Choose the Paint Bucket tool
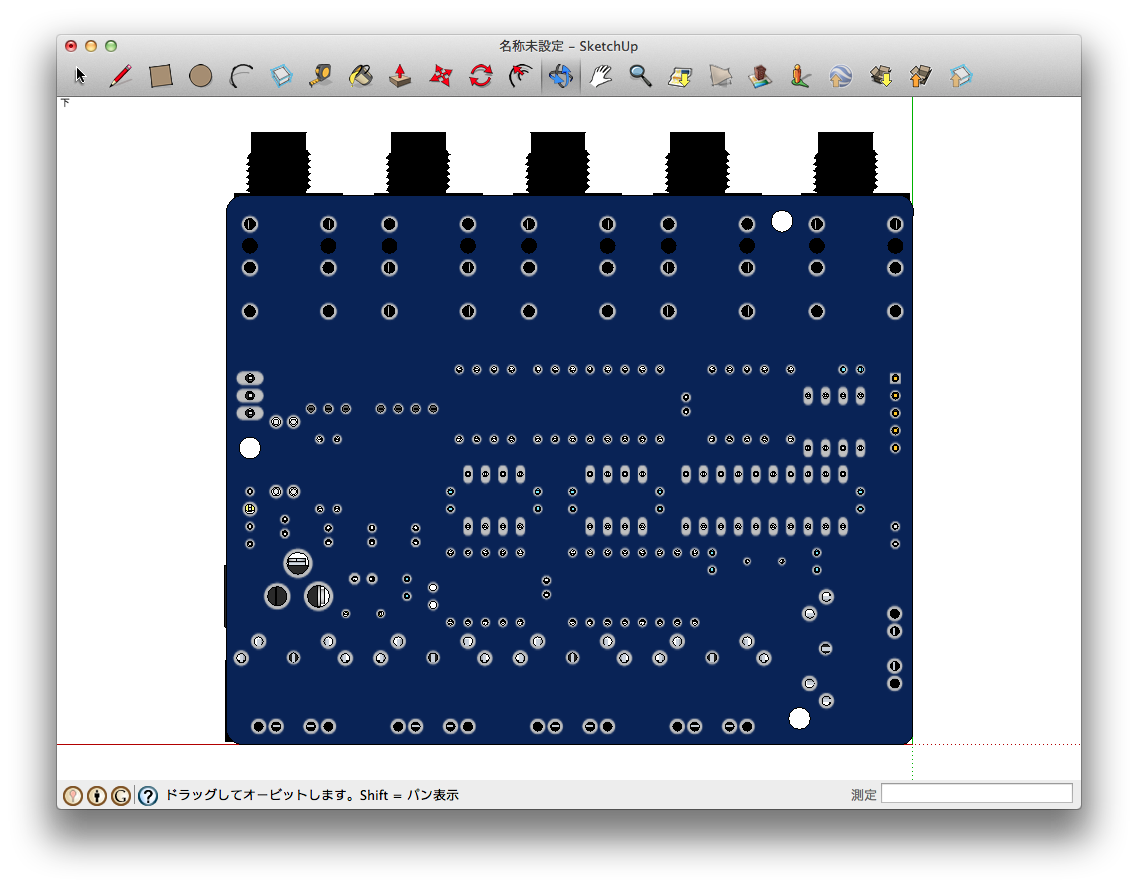 click(x=361, y=76)
